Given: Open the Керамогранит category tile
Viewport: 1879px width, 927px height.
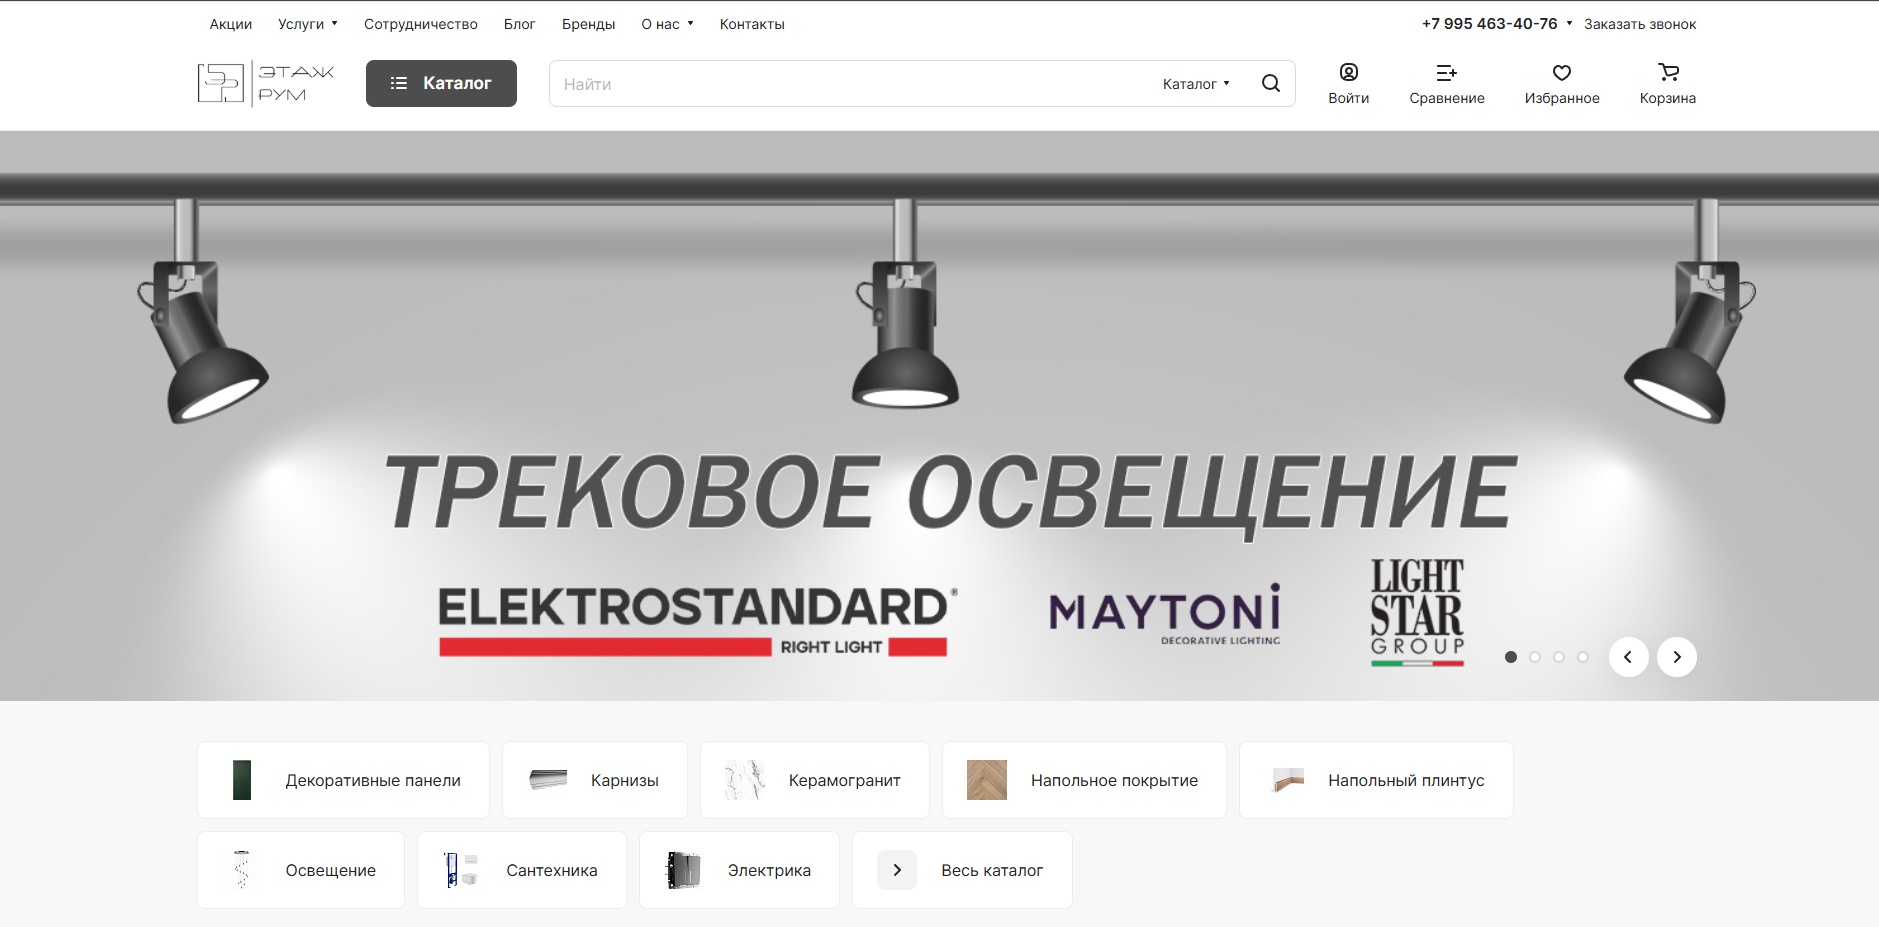Looking at the screenshot, I should coord(814,780).
